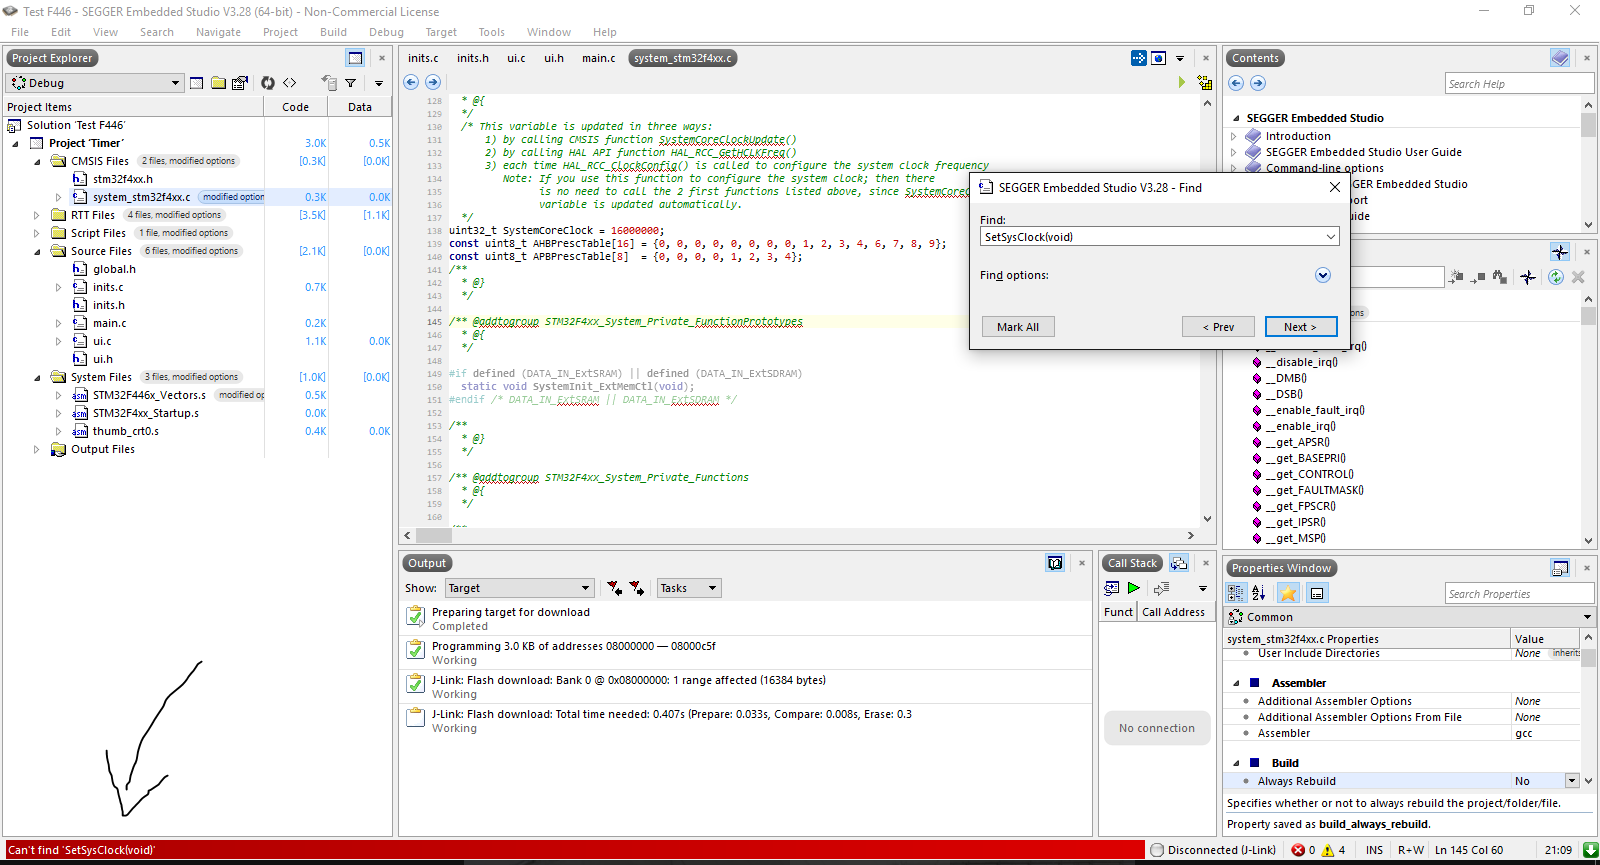Click the globe window icon above editor
The height and width of the screenshot is (865, 1600).
1159,58
